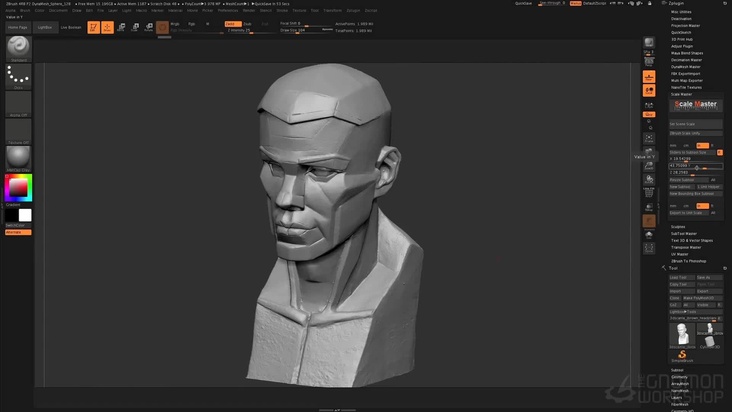Click the SwitchColor button
The width and height of the screenshot is (732, 412).
pyautogui.click(x=18, y=225)
